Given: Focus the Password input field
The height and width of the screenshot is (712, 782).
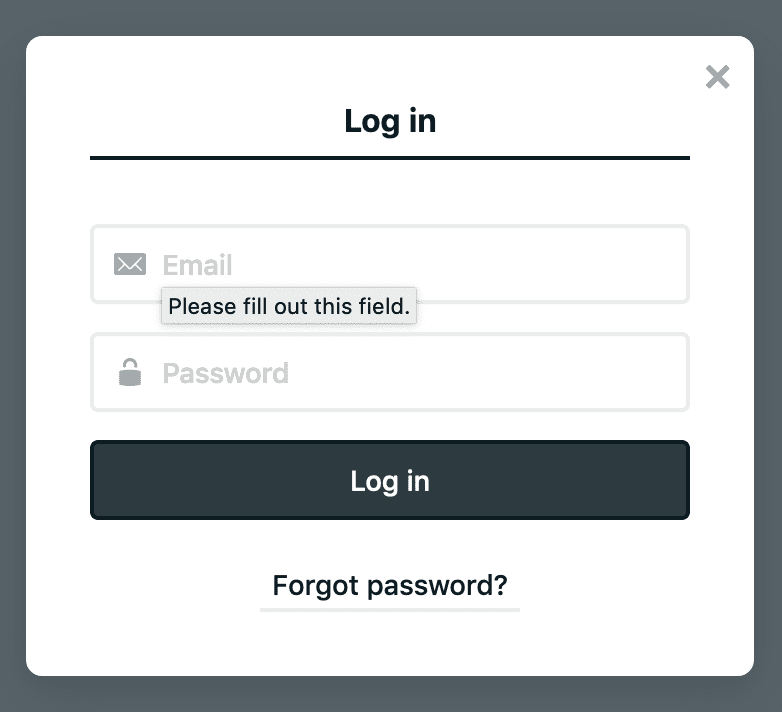Looking at the screenshot, I should coord(390,372).
